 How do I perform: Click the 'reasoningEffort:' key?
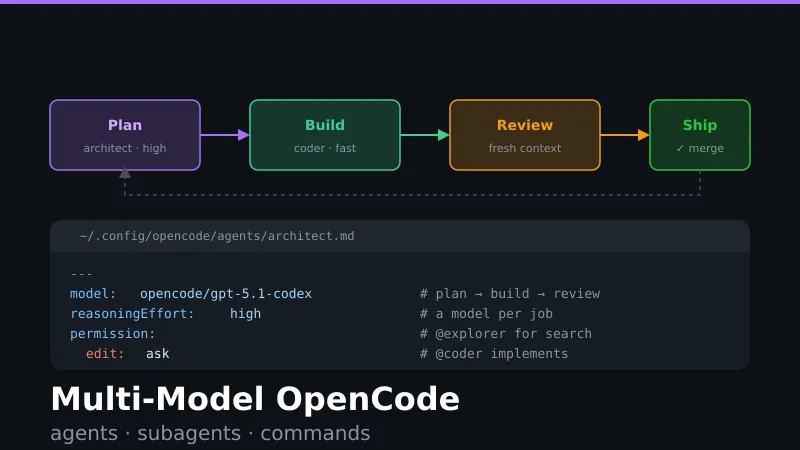pyautogui.click(x=133, y=314)
